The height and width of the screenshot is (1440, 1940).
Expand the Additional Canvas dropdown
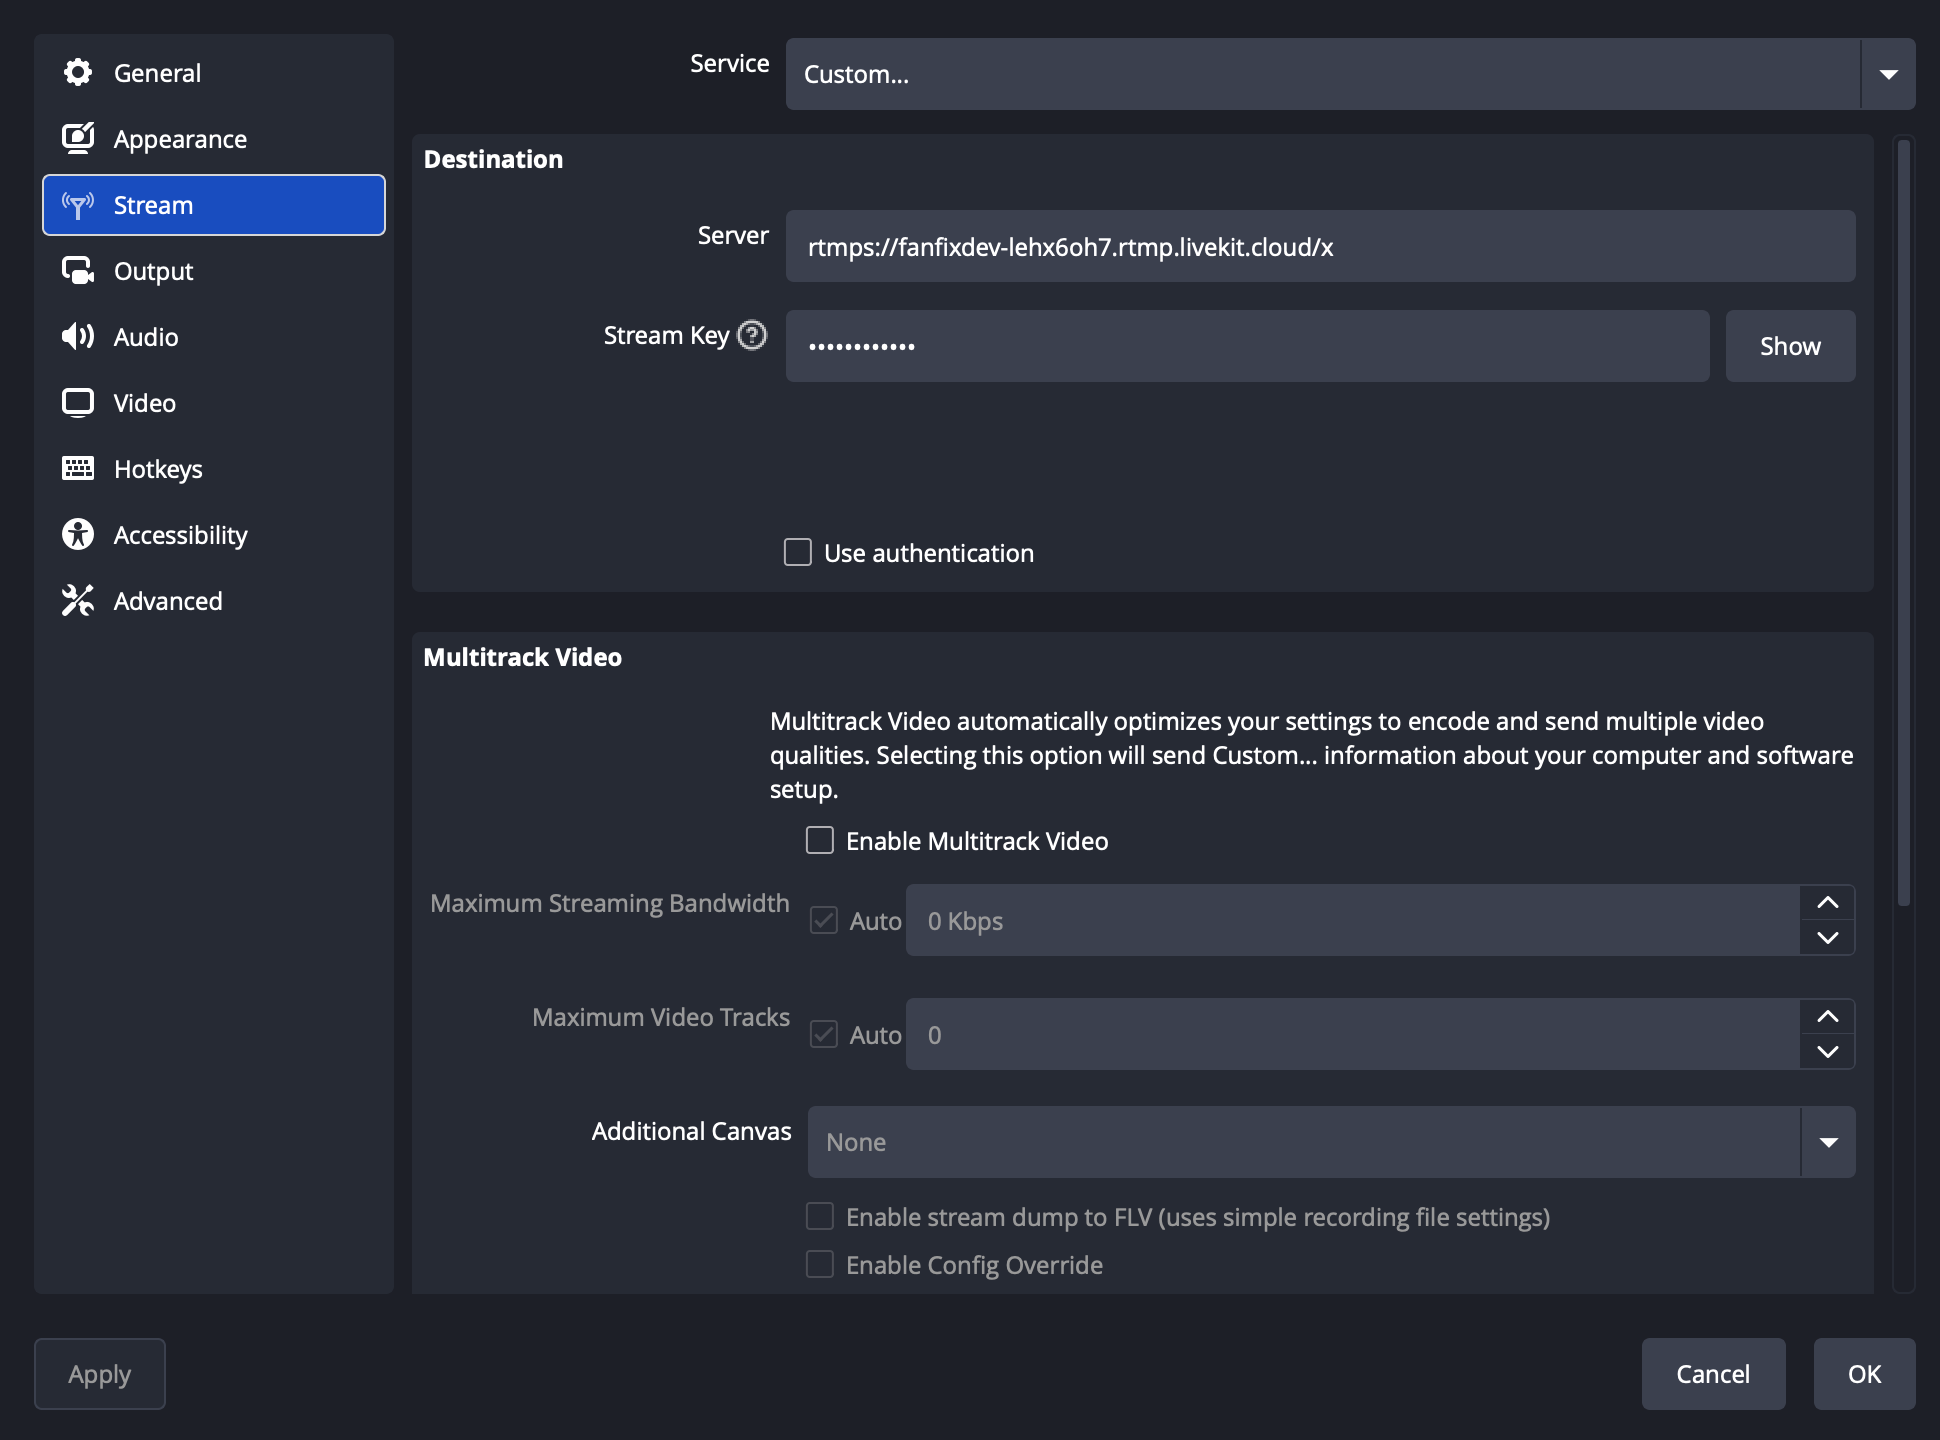(x=1828, y=1142)
